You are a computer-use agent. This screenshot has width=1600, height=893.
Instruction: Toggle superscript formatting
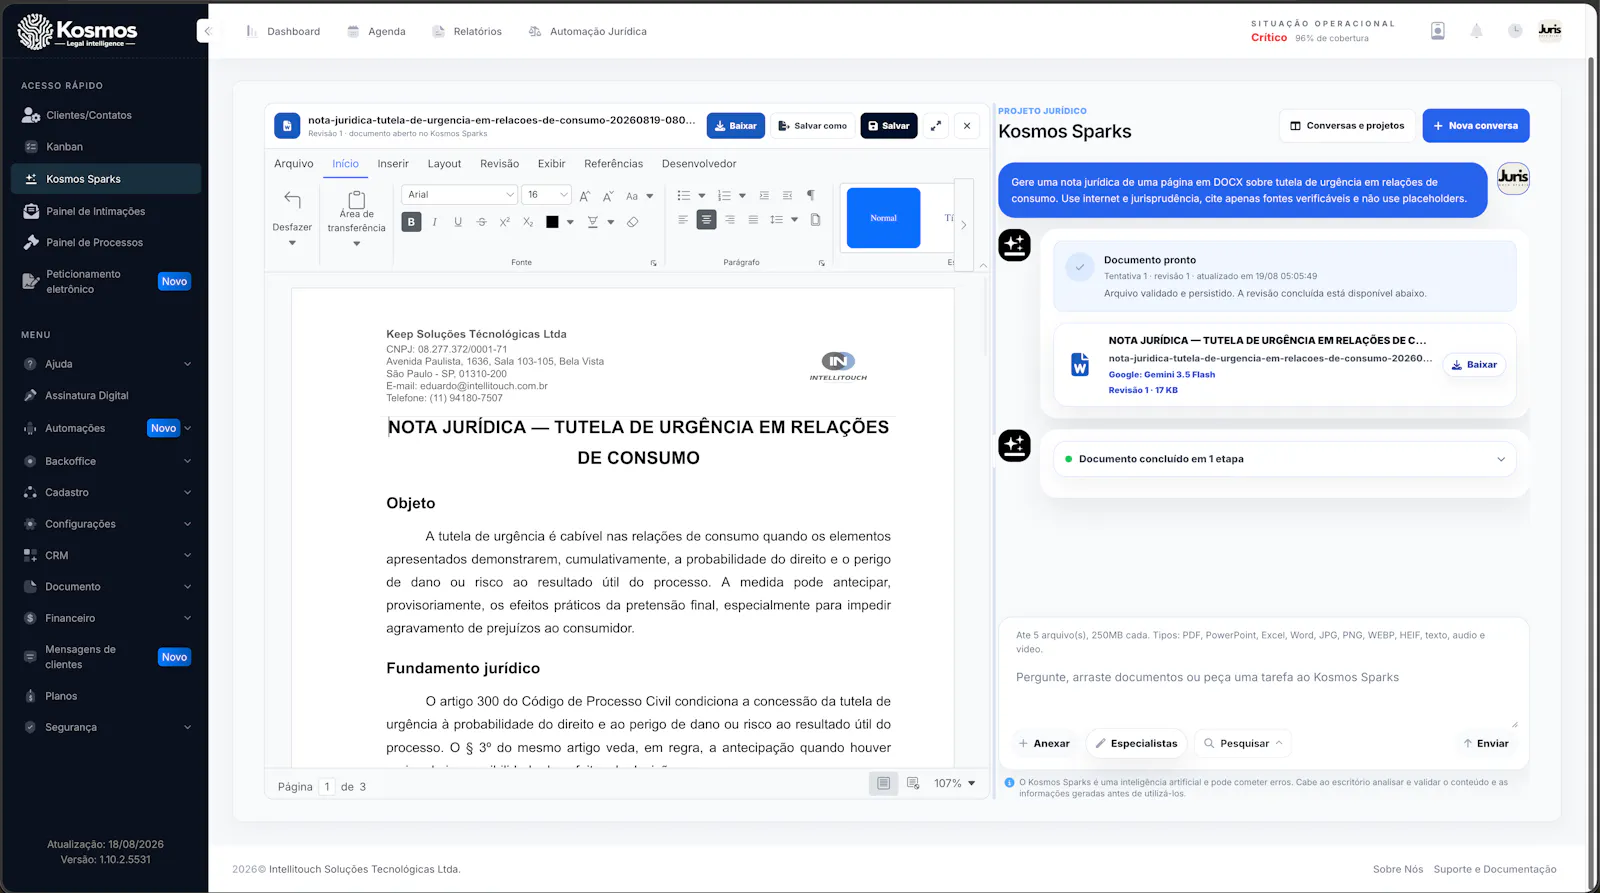504,222
